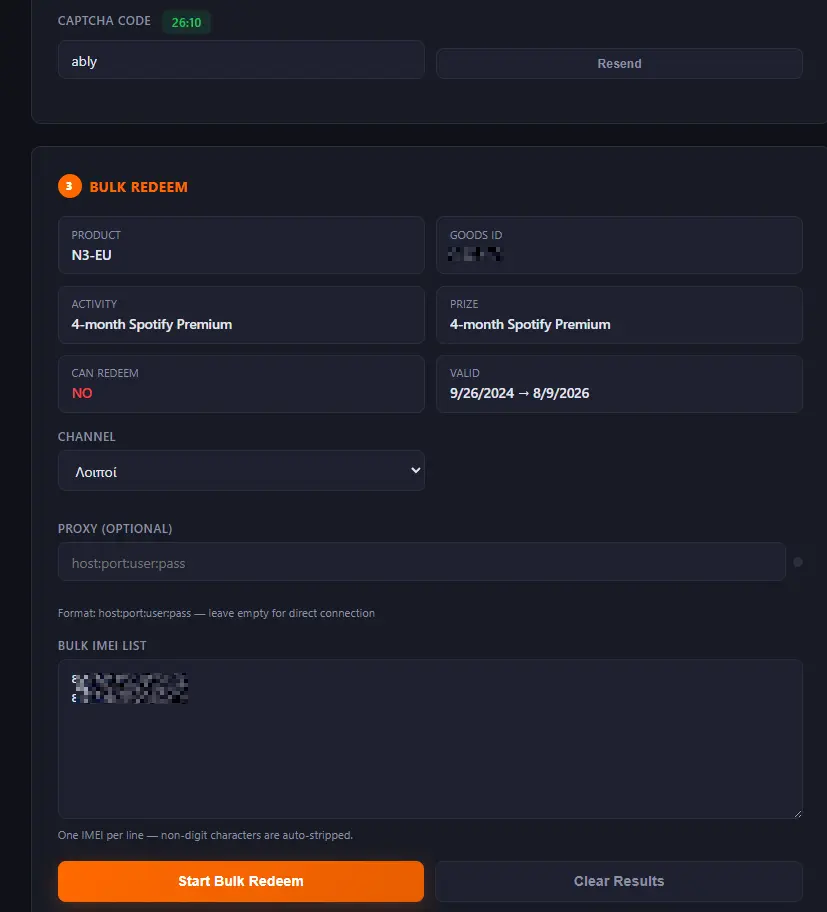Image resolution: width=827 pixels, height=912 pixels.
Task: Click the Valid date range card
Action: click(619, 384)
